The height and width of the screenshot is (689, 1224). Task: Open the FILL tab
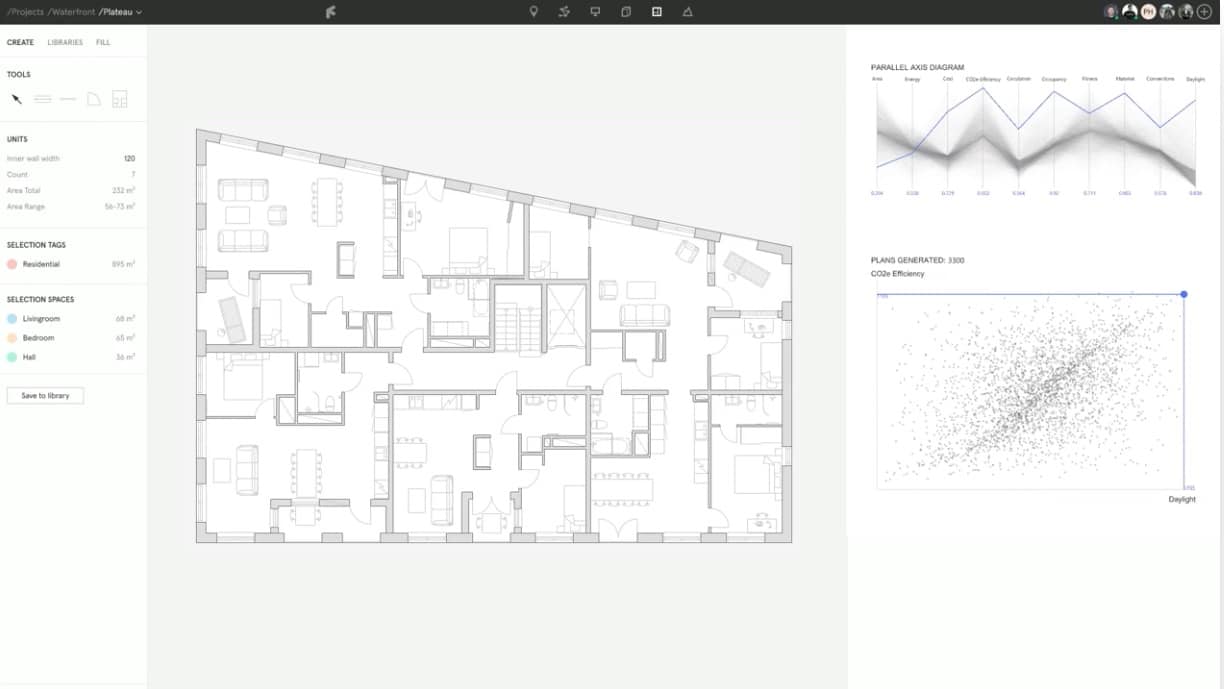(x=102, y=42)
